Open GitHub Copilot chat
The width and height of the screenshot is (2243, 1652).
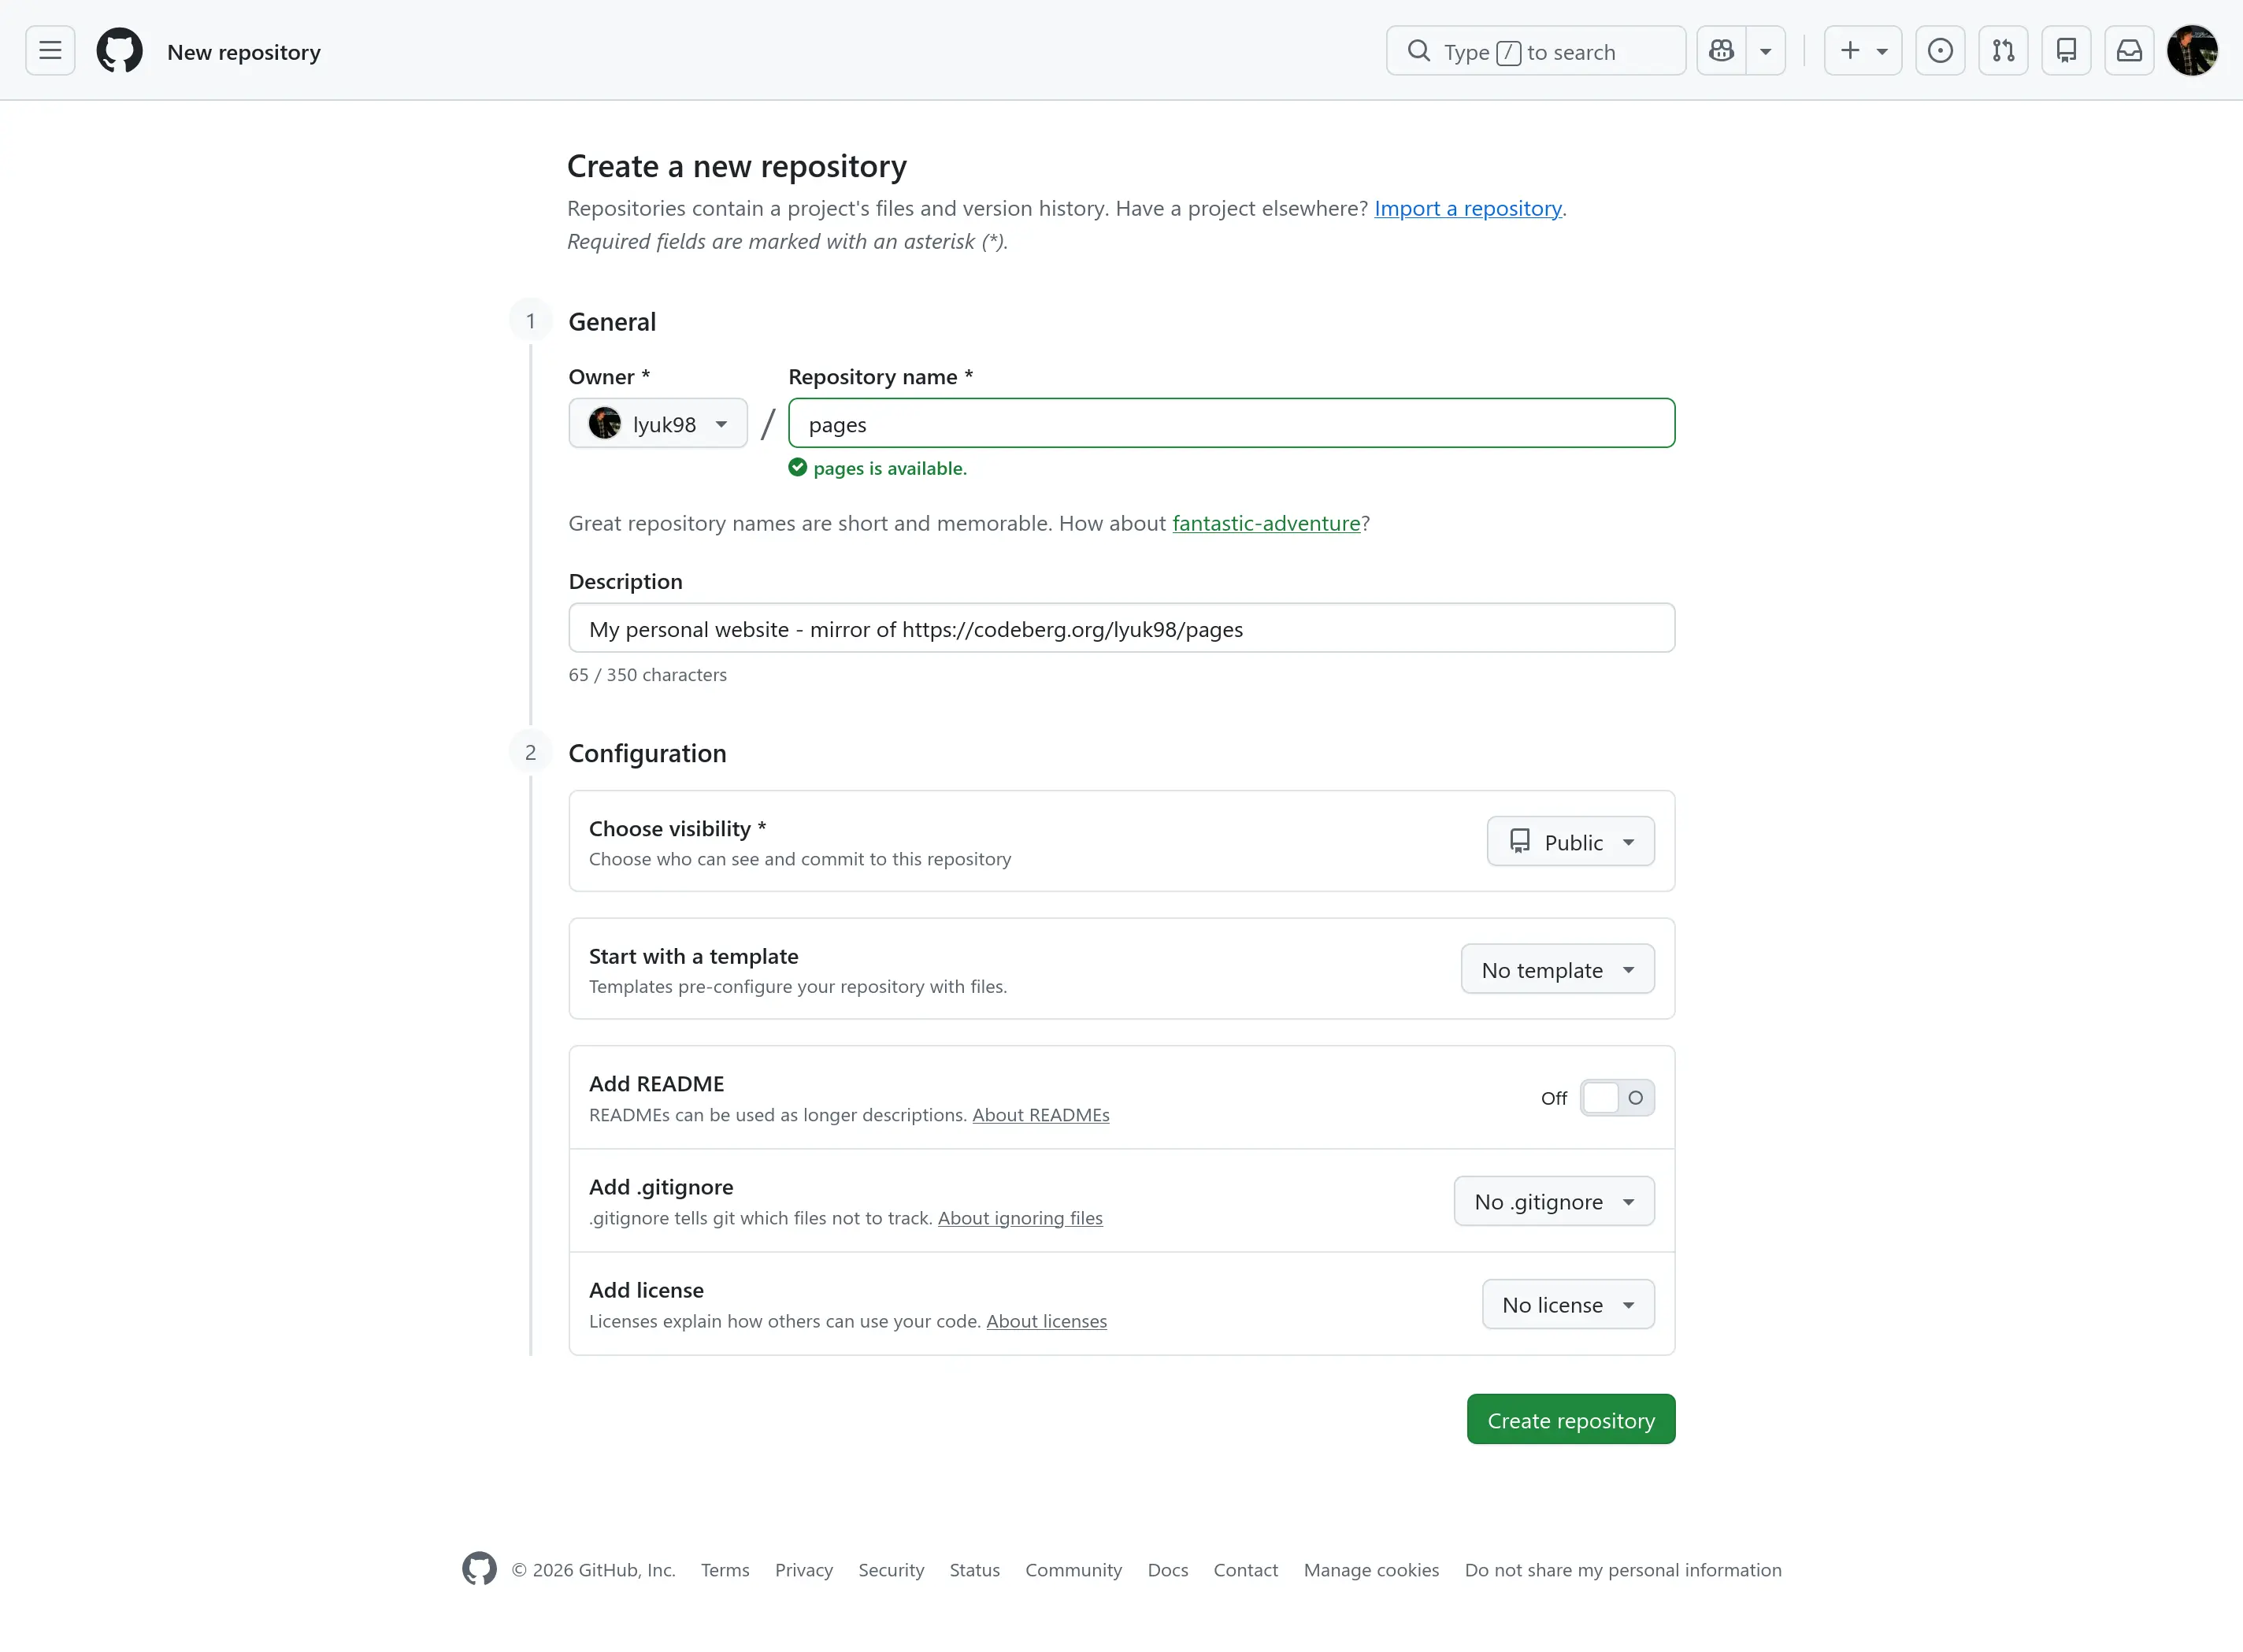coord(1722,50)
